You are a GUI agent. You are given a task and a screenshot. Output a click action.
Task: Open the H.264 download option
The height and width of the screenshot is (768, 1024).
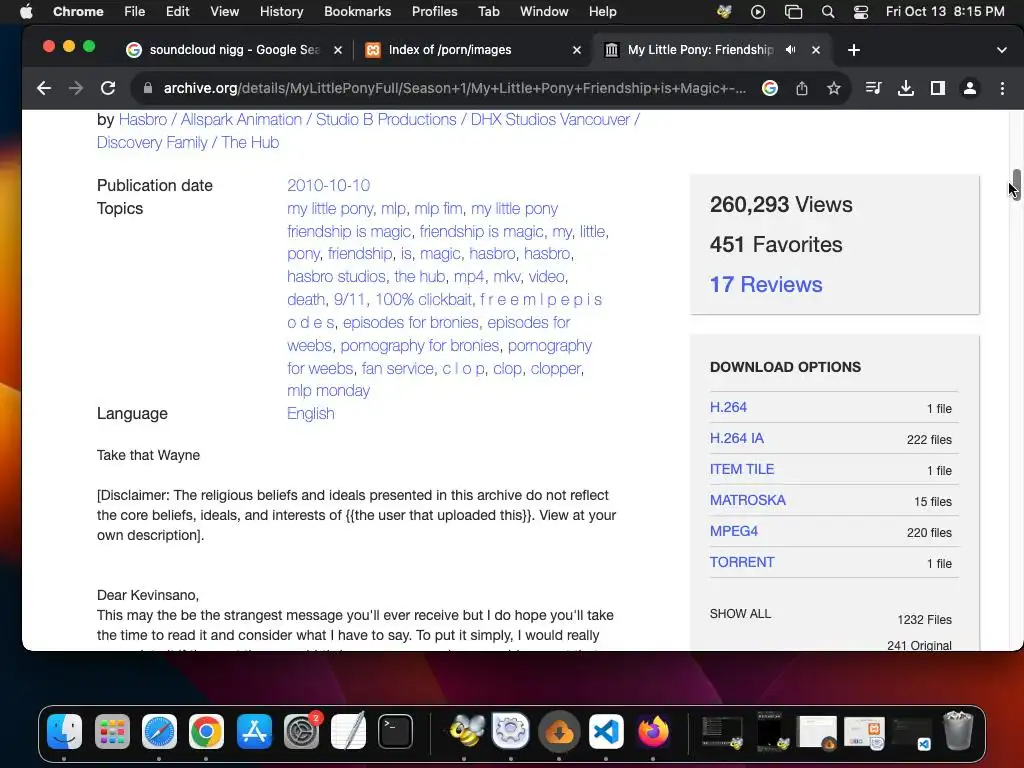point(728,407)
